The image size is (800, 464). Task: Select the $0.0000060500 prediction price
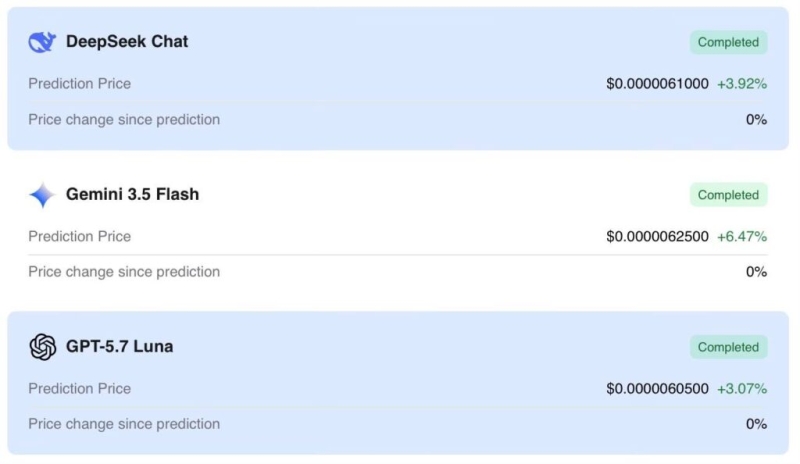[x=657, y=388]
